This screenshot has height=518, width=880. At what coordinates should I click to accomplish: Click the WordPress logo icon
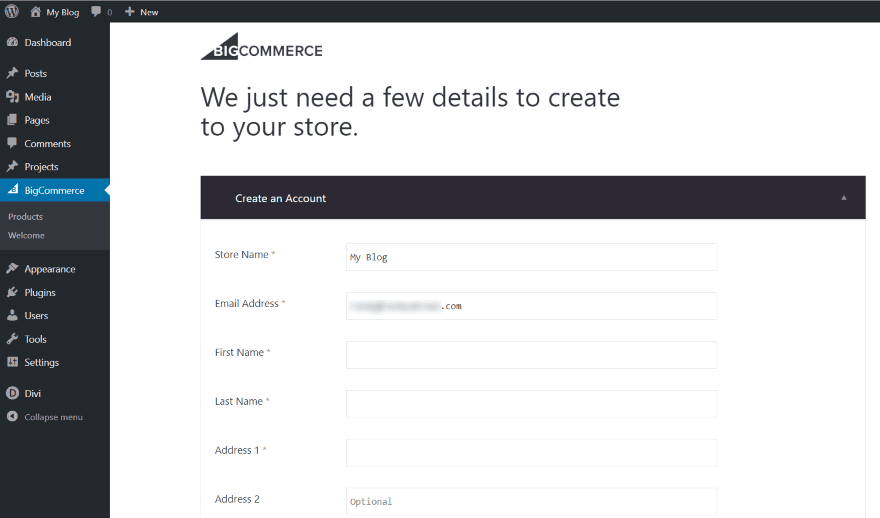12,12
